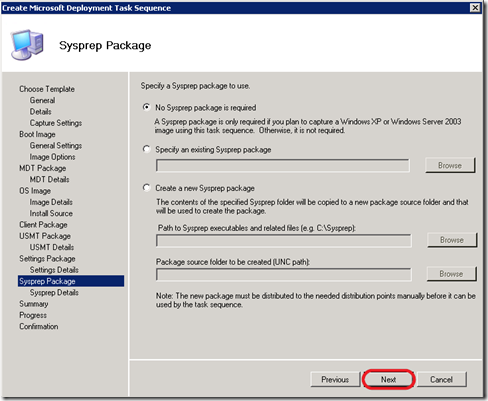The image size is (488, 401).
Task: Click the existing Sysprep package path field
Action: [x=283, y=165]
